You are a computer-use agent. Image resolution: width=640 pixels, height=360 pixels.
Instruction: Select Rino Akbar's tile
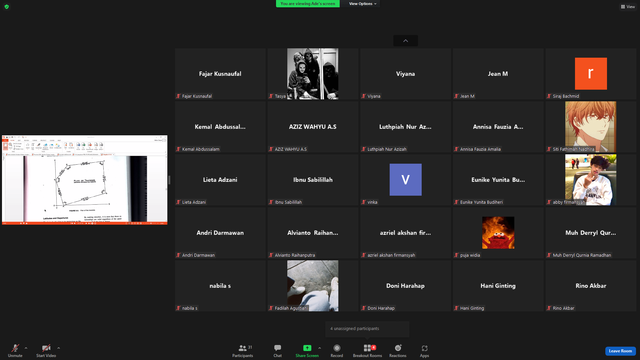(x=591, y=286)
